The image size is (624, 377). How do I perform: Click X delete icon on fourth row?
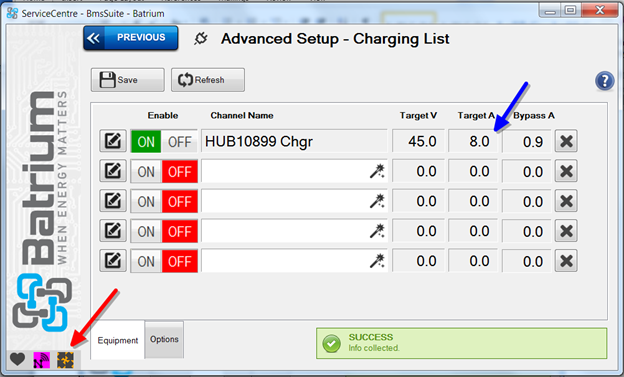[x=566, y=231]
